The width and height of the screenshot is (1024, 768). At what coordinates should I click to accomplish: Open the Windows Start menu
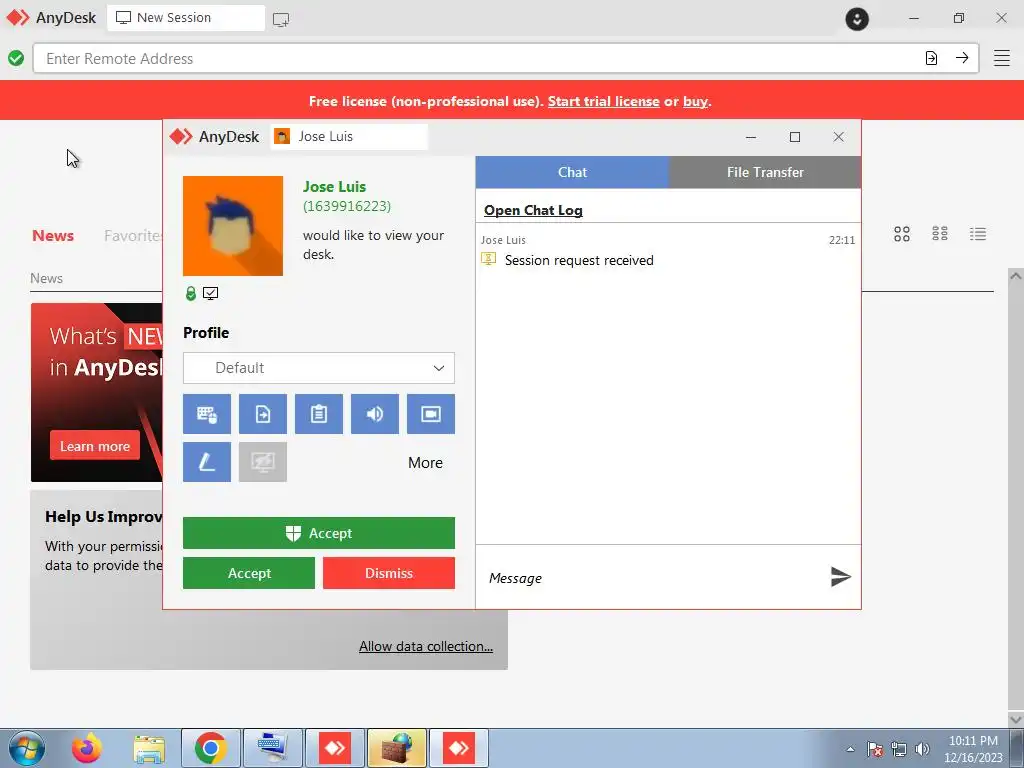(27, 748)
